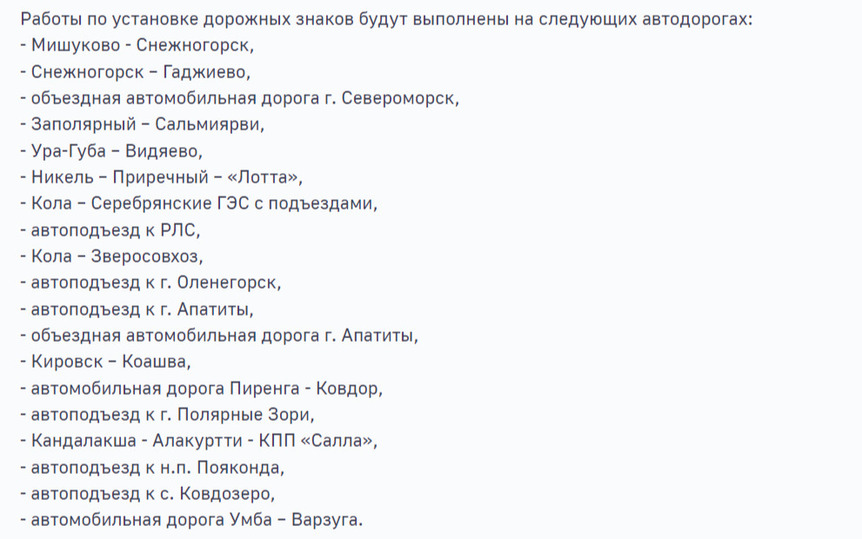Click the heading line about road sign installation

pyautogui.click(x=386, y=19)
